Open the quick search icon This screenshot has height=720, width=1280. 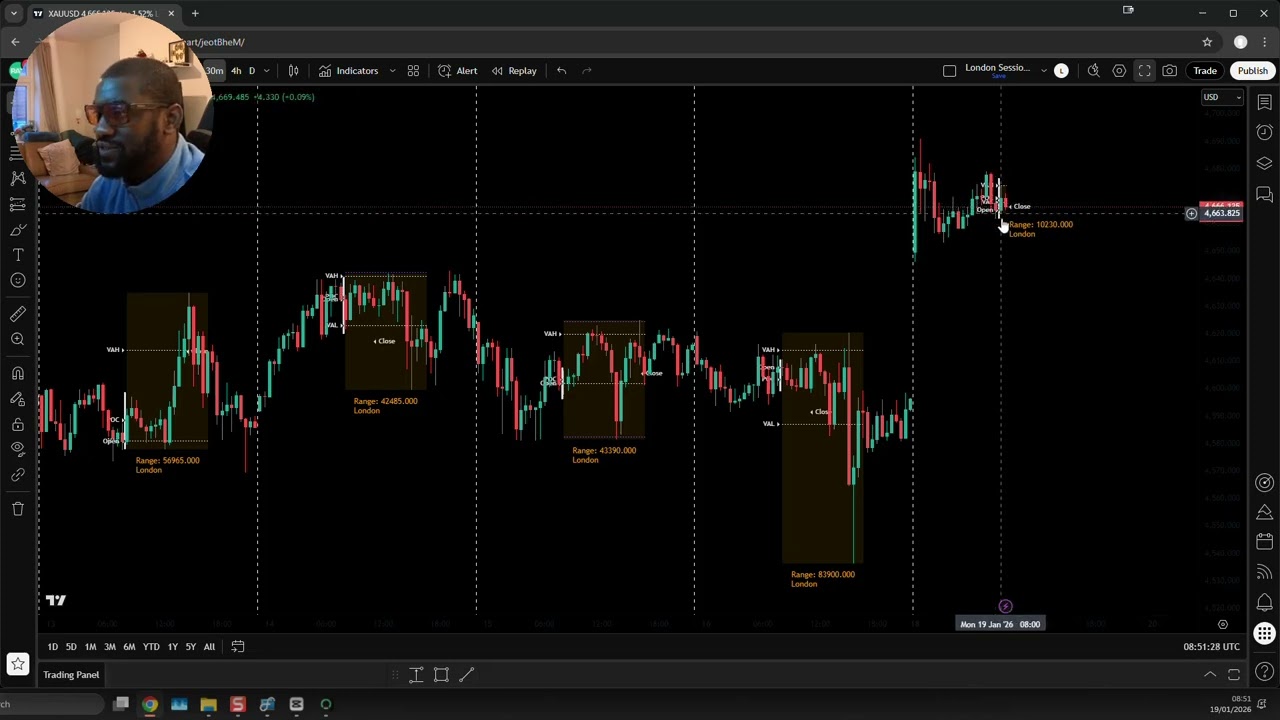[1094, 71]
